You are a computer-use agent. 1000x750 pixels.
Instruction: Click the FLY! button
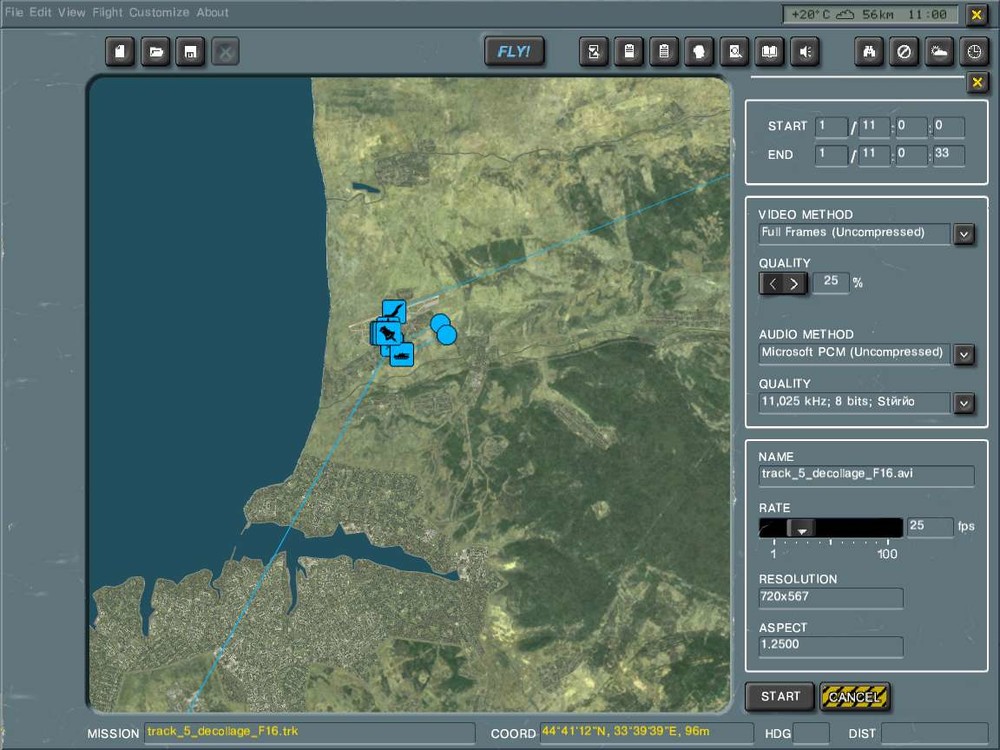[x=514, y=52]
